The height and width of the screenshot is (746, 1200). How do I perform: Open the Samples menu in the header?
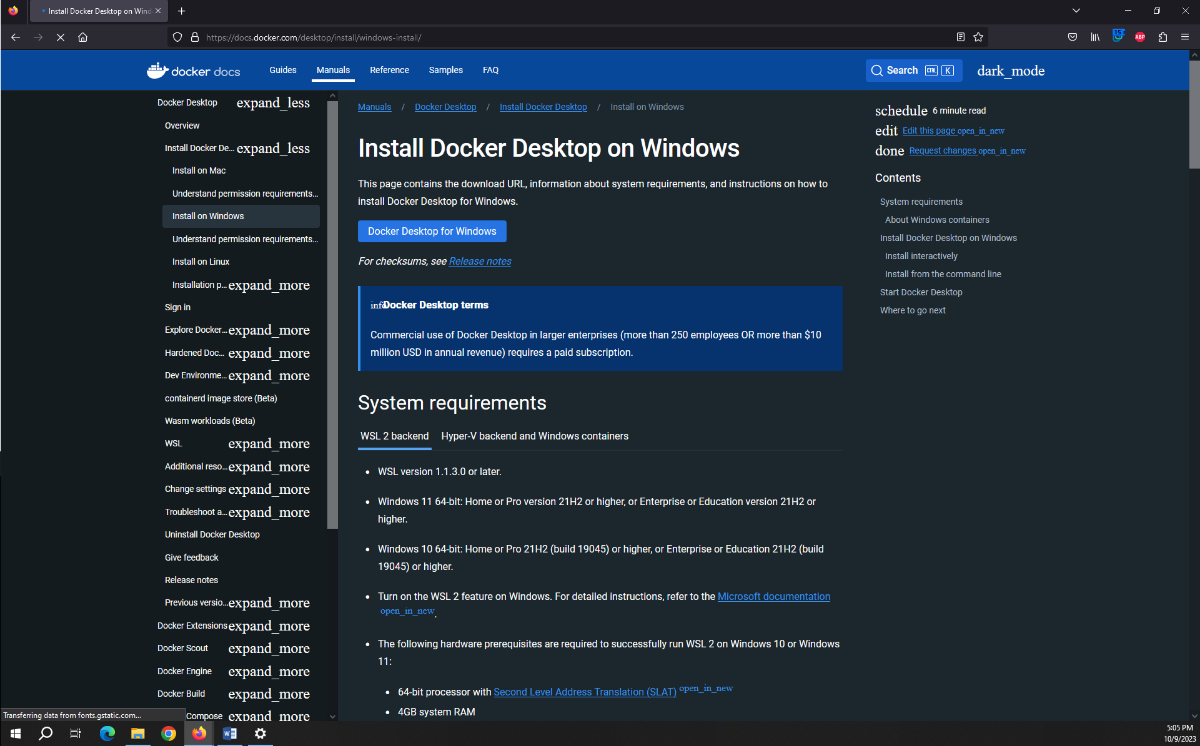point(446,70)
